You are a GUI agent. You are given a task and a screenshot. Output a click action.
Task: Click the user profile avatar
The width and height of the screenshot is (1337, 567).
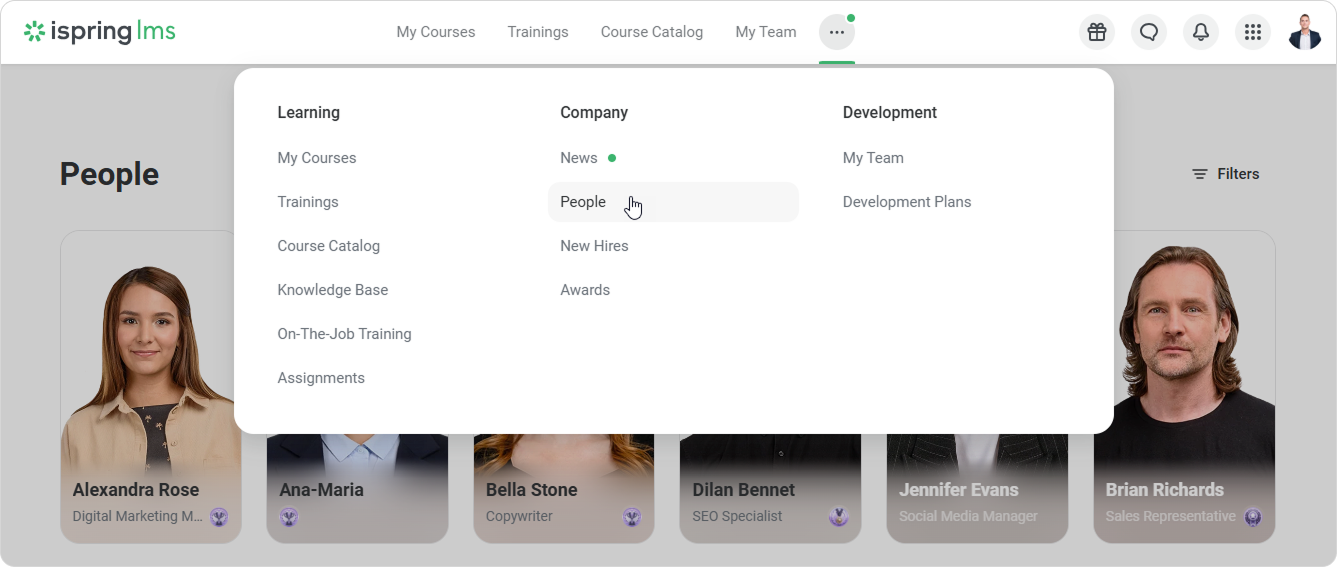click(1304, 32)
